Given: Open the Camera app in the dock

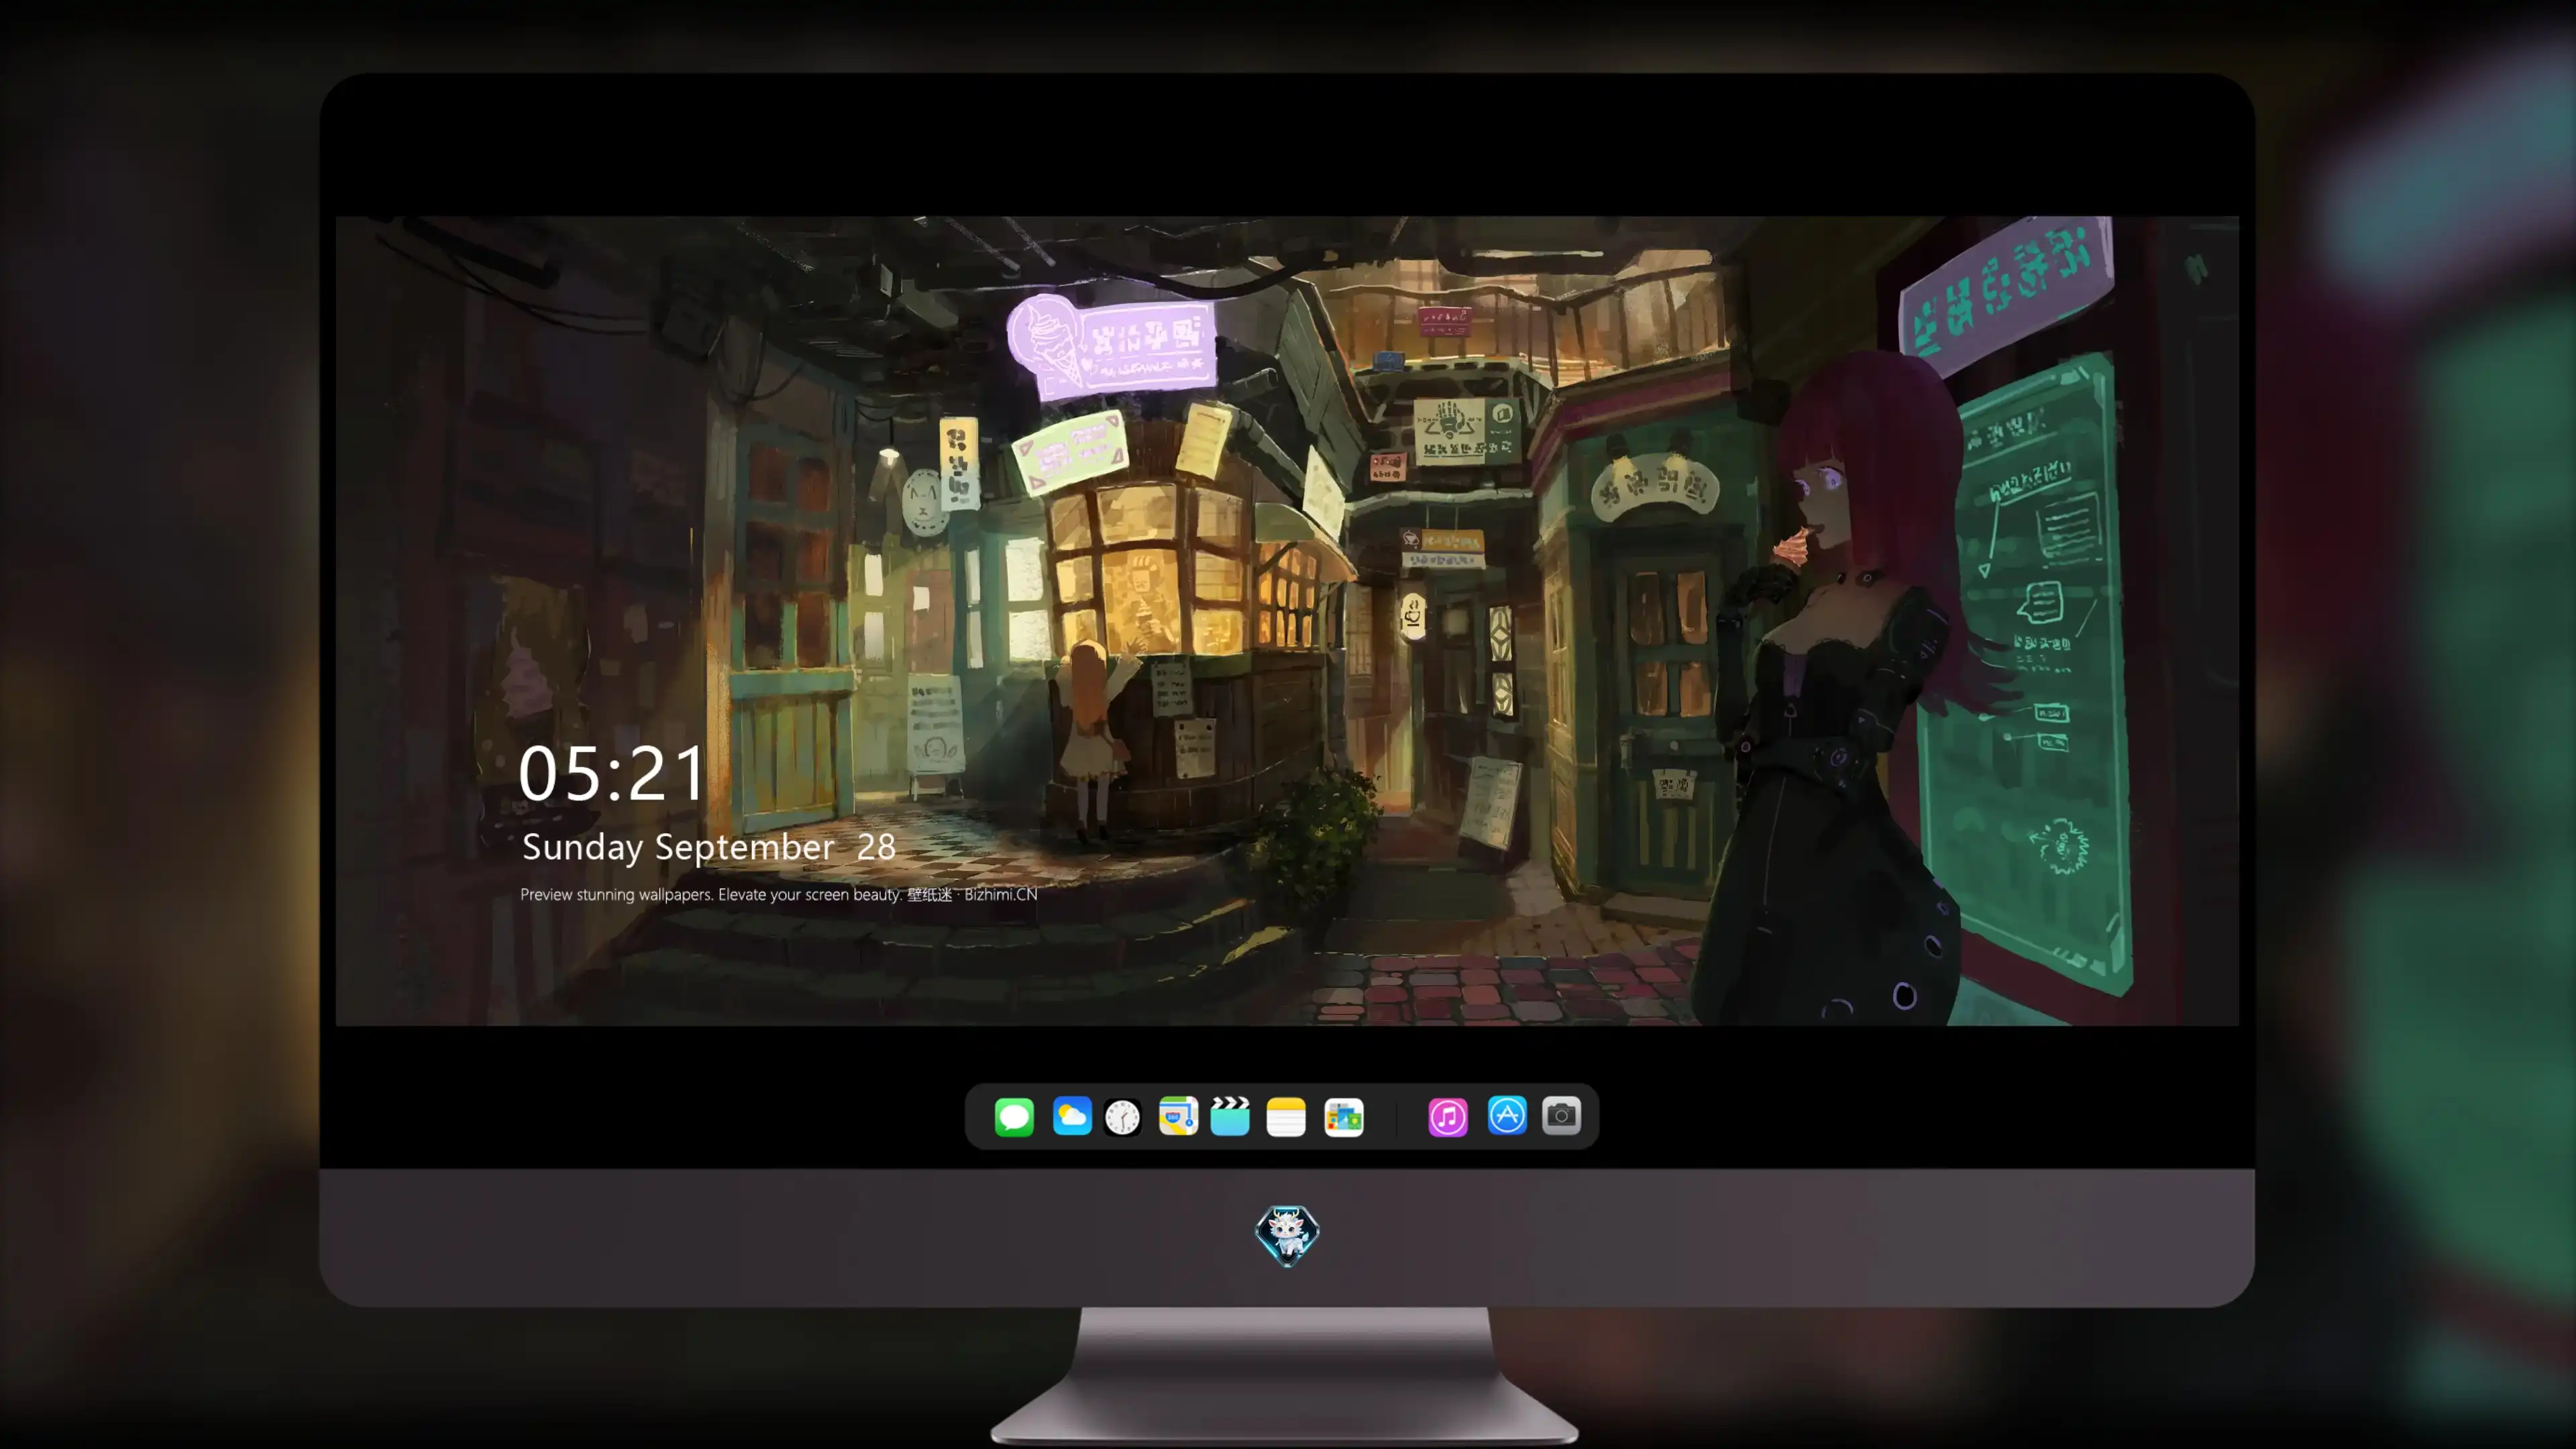Looking at the screenshot, I should click(x=1561, y=1115).
